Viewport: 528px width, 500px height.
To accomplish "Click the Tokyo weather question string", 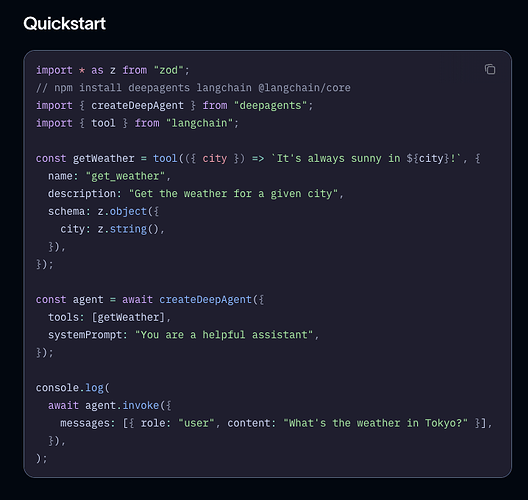I will [x=375, y=423].
